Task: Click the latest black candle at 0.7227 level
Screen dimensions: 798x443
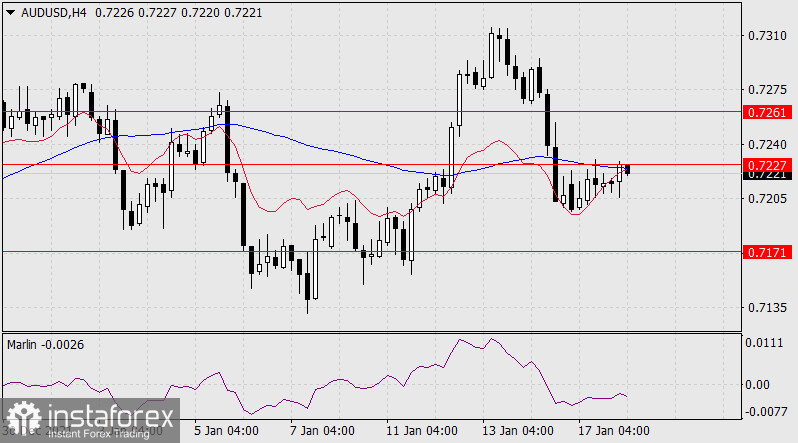Action: [628, 169]
